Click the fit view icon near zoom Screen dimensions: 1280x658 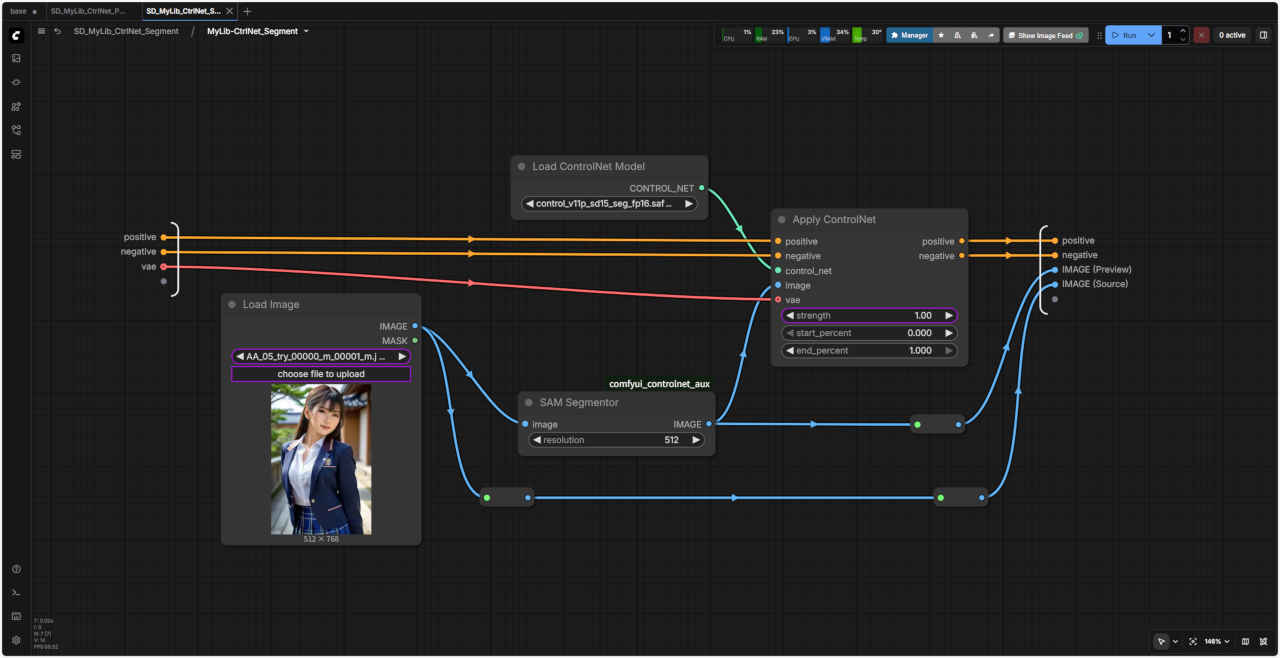coord(1193,641)
